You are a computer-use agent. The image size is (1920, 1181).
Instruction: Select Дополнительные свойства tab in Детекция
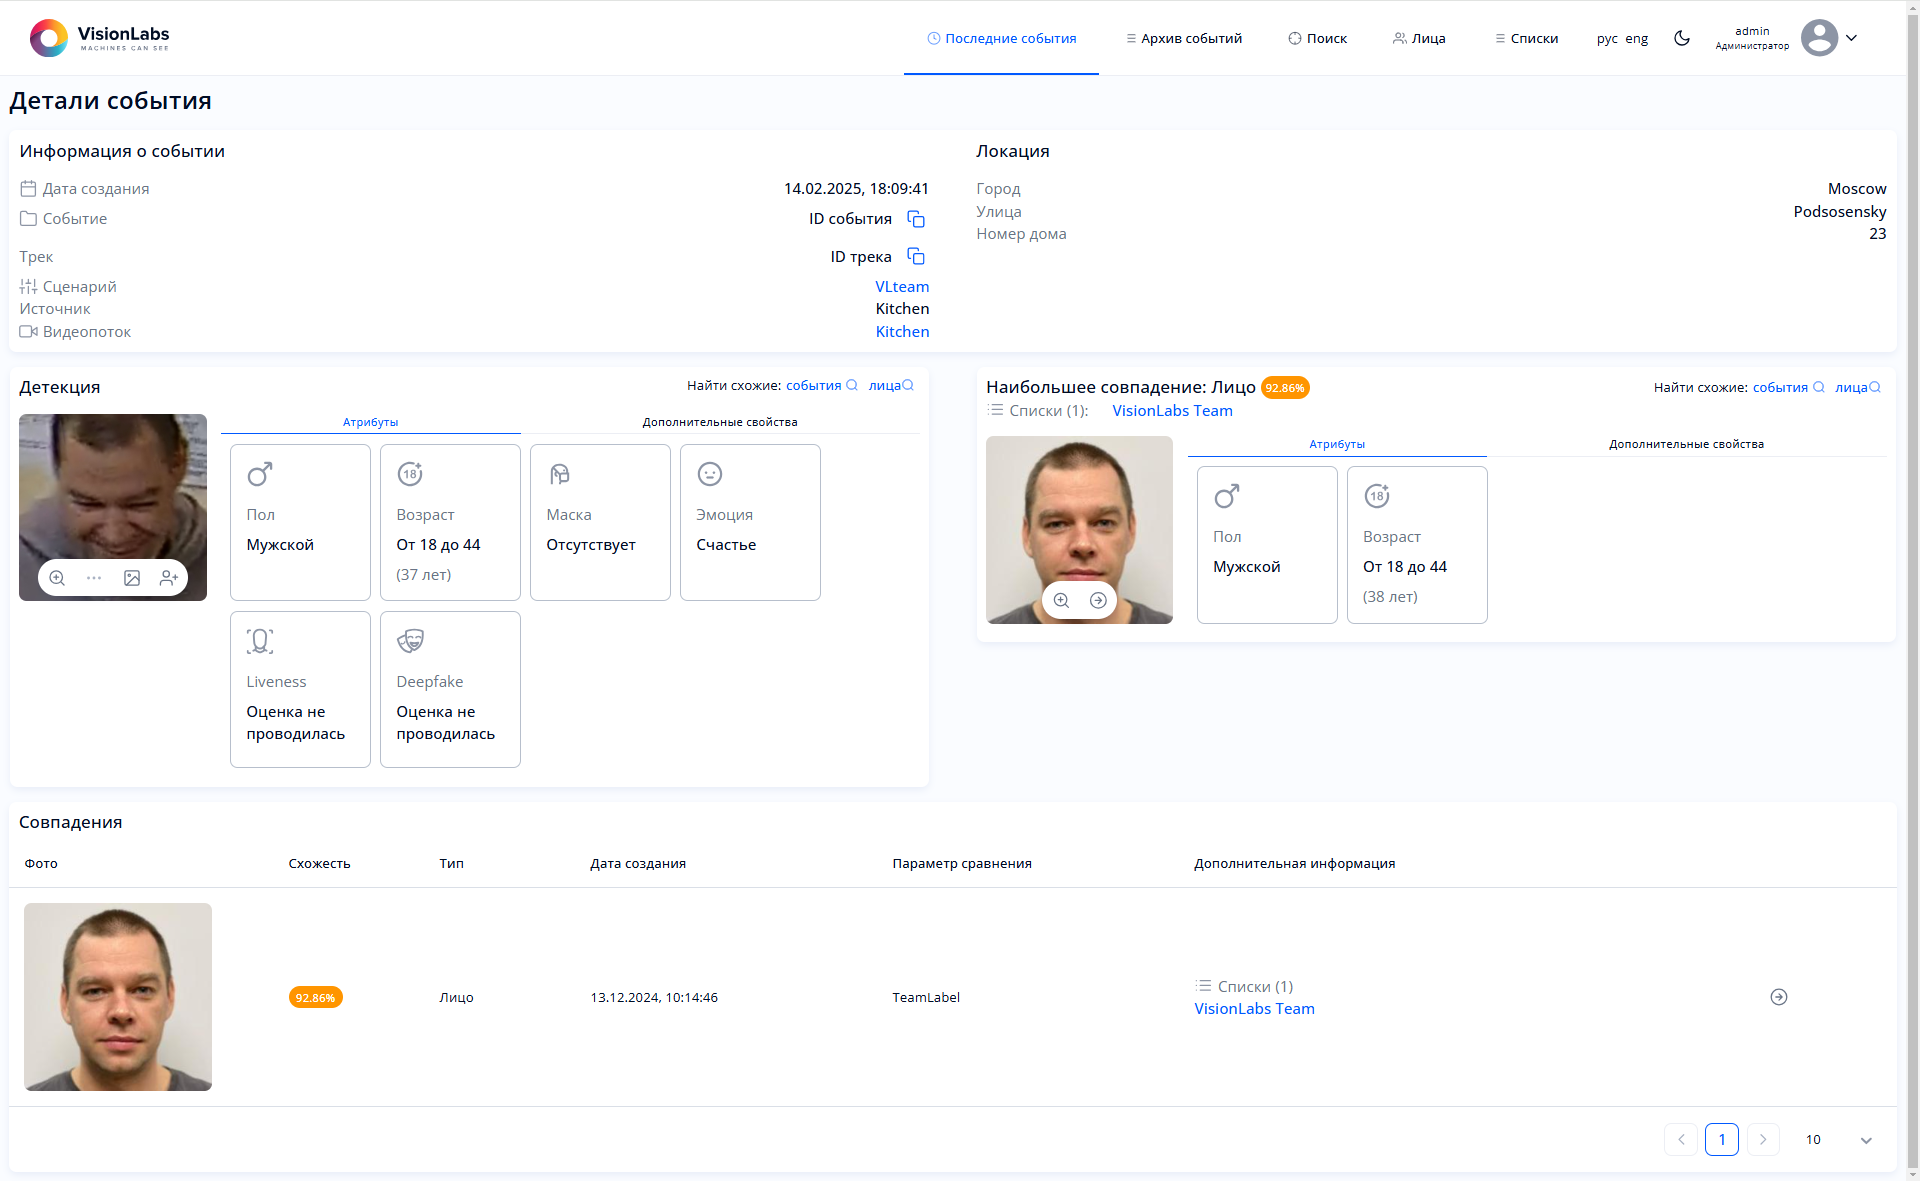(x=720, y=422)
